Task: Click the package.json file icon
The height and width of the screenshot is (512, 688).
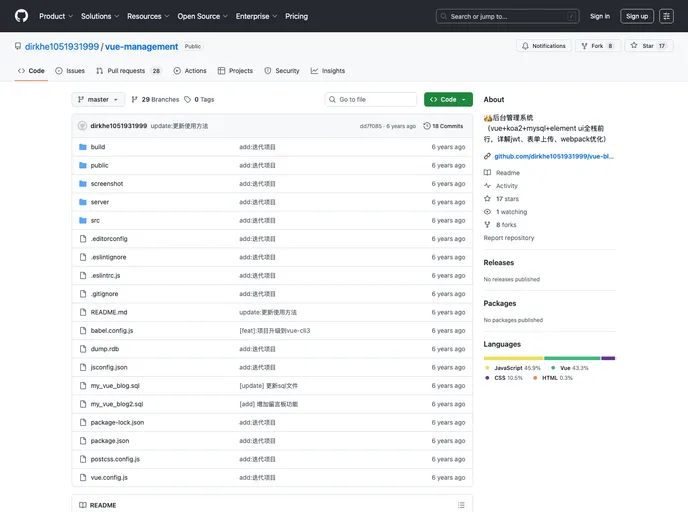Action: pyautogui.click(x=82, y=441)
